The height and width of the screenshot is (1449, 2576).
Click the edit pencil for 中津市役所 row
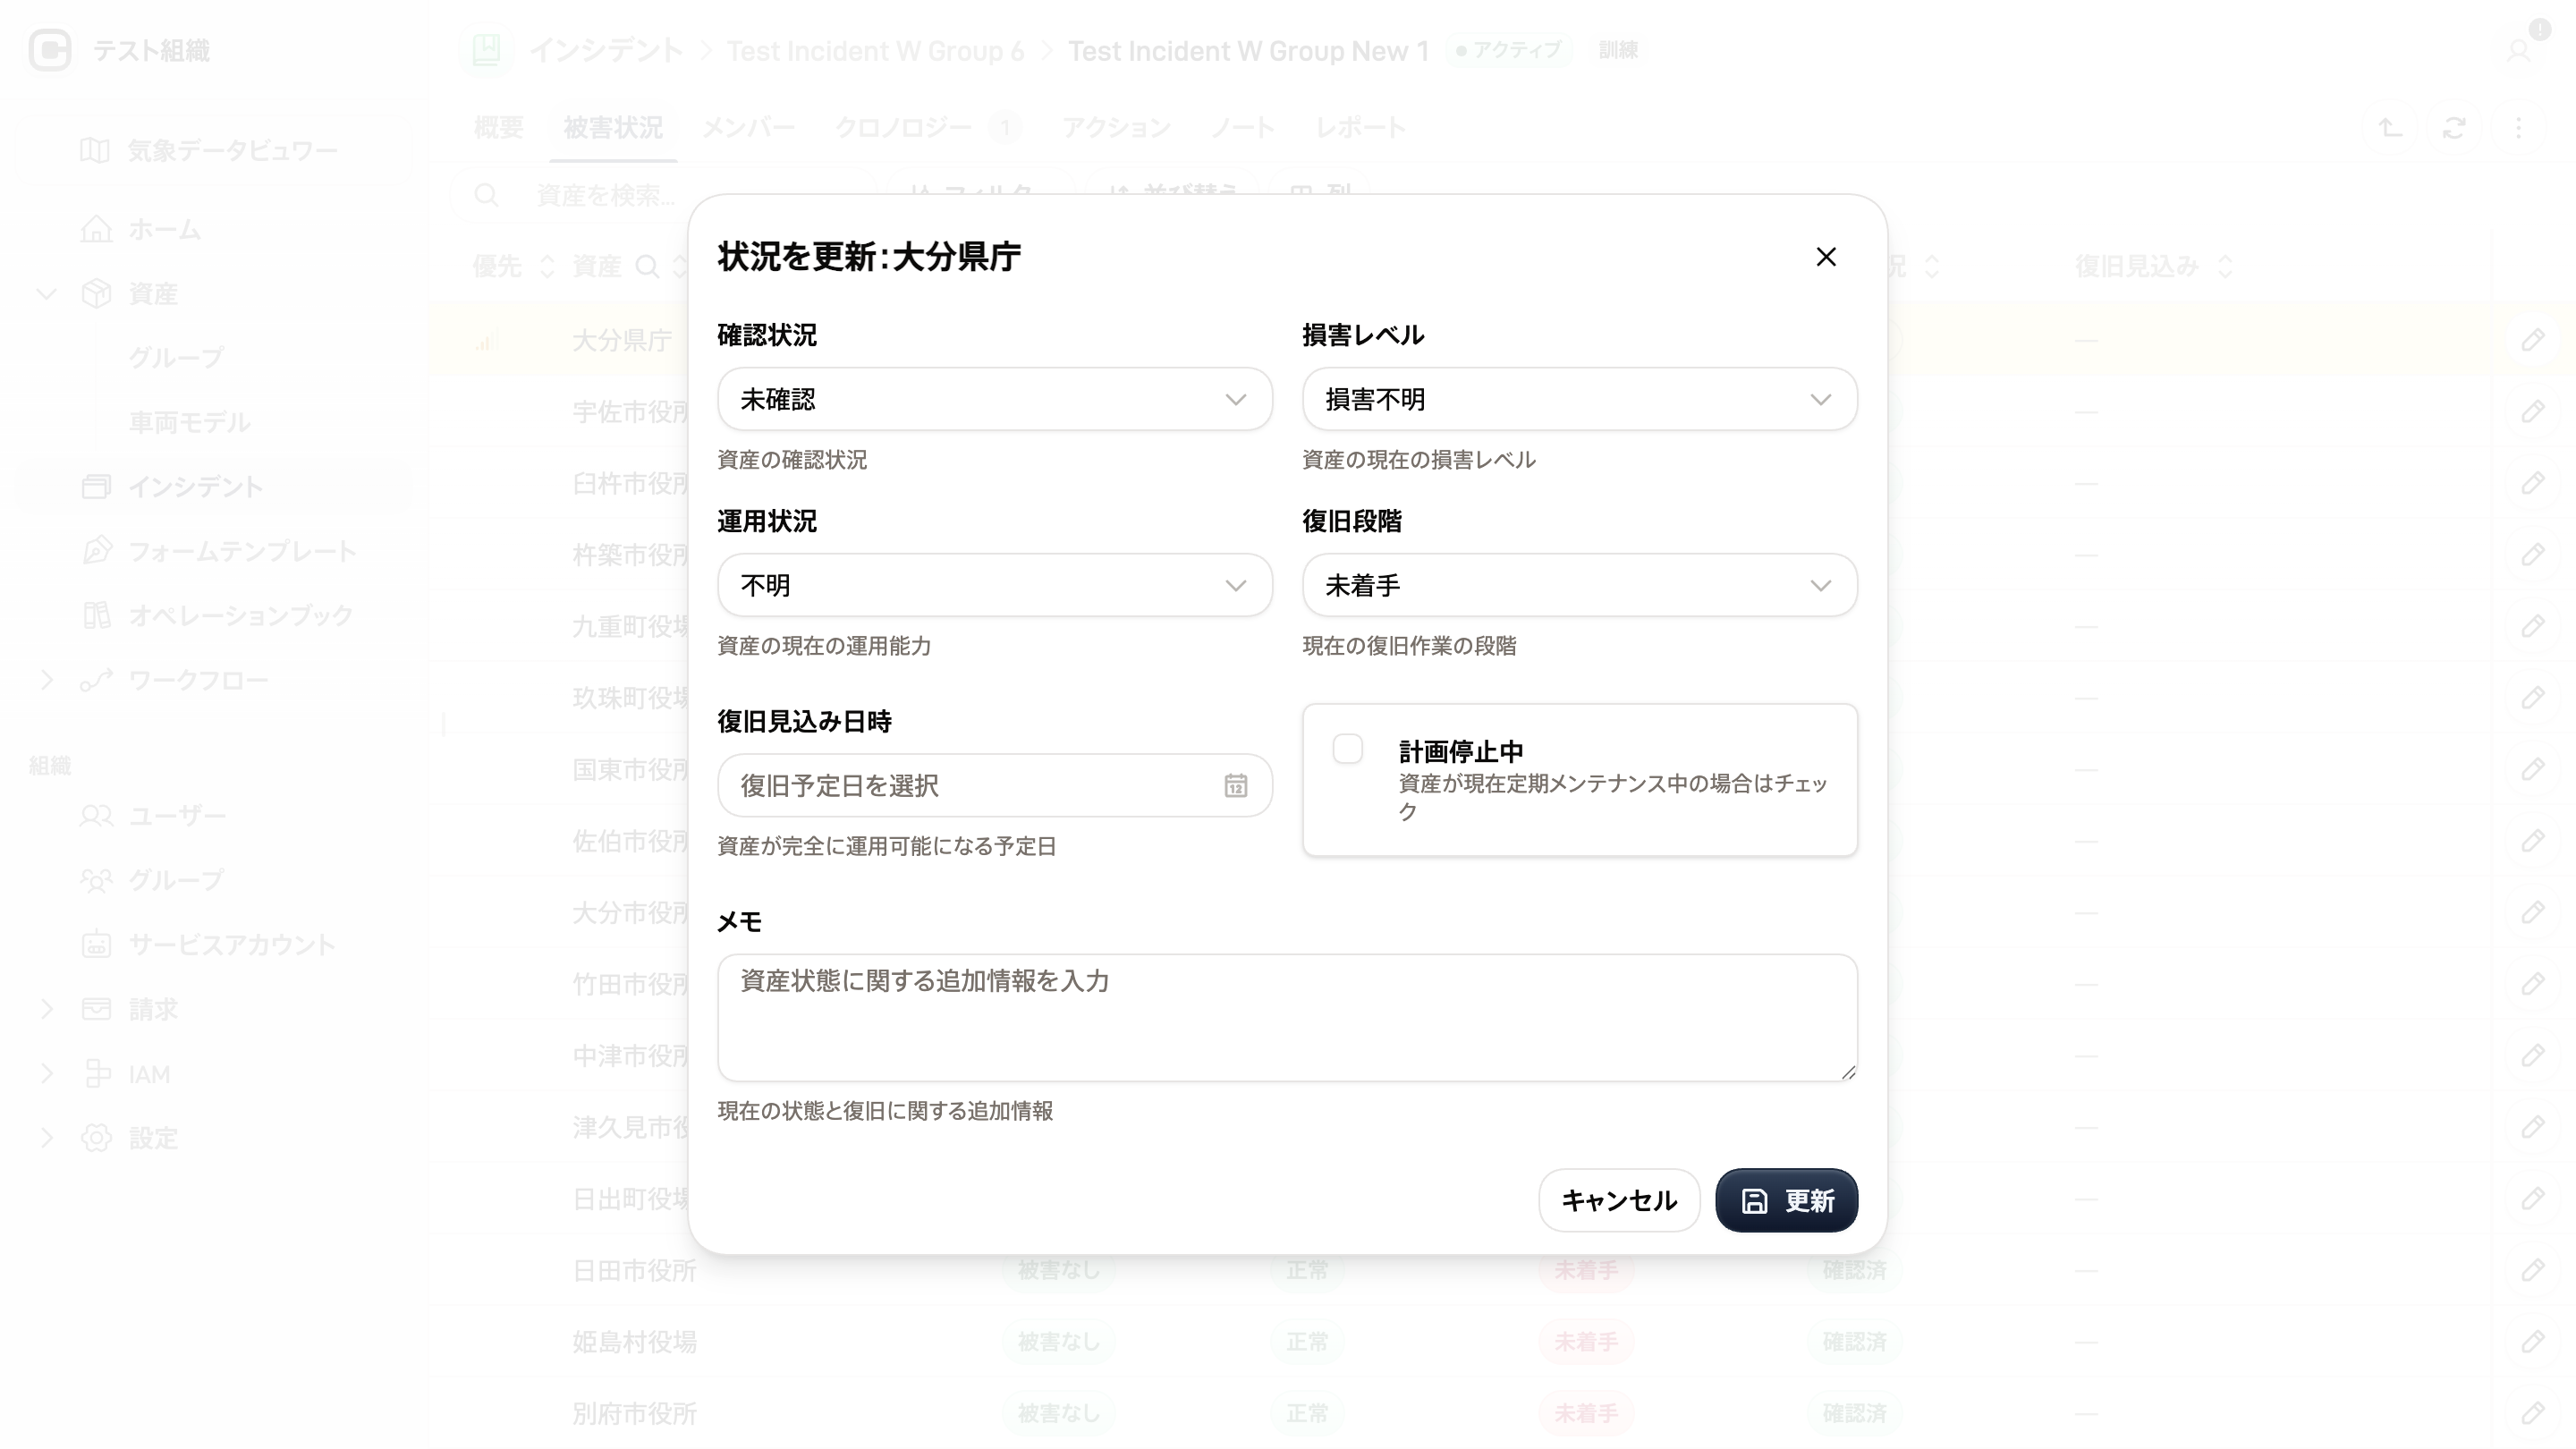pyautogui.click(x=2532, y=1056)
